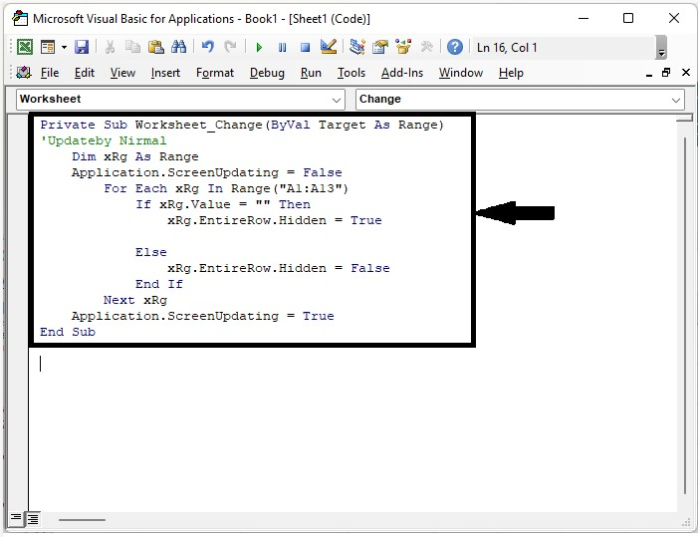Screen dimensions: 700x537
Task: Click the Find binoculars icon
Action: click(179, 47)
